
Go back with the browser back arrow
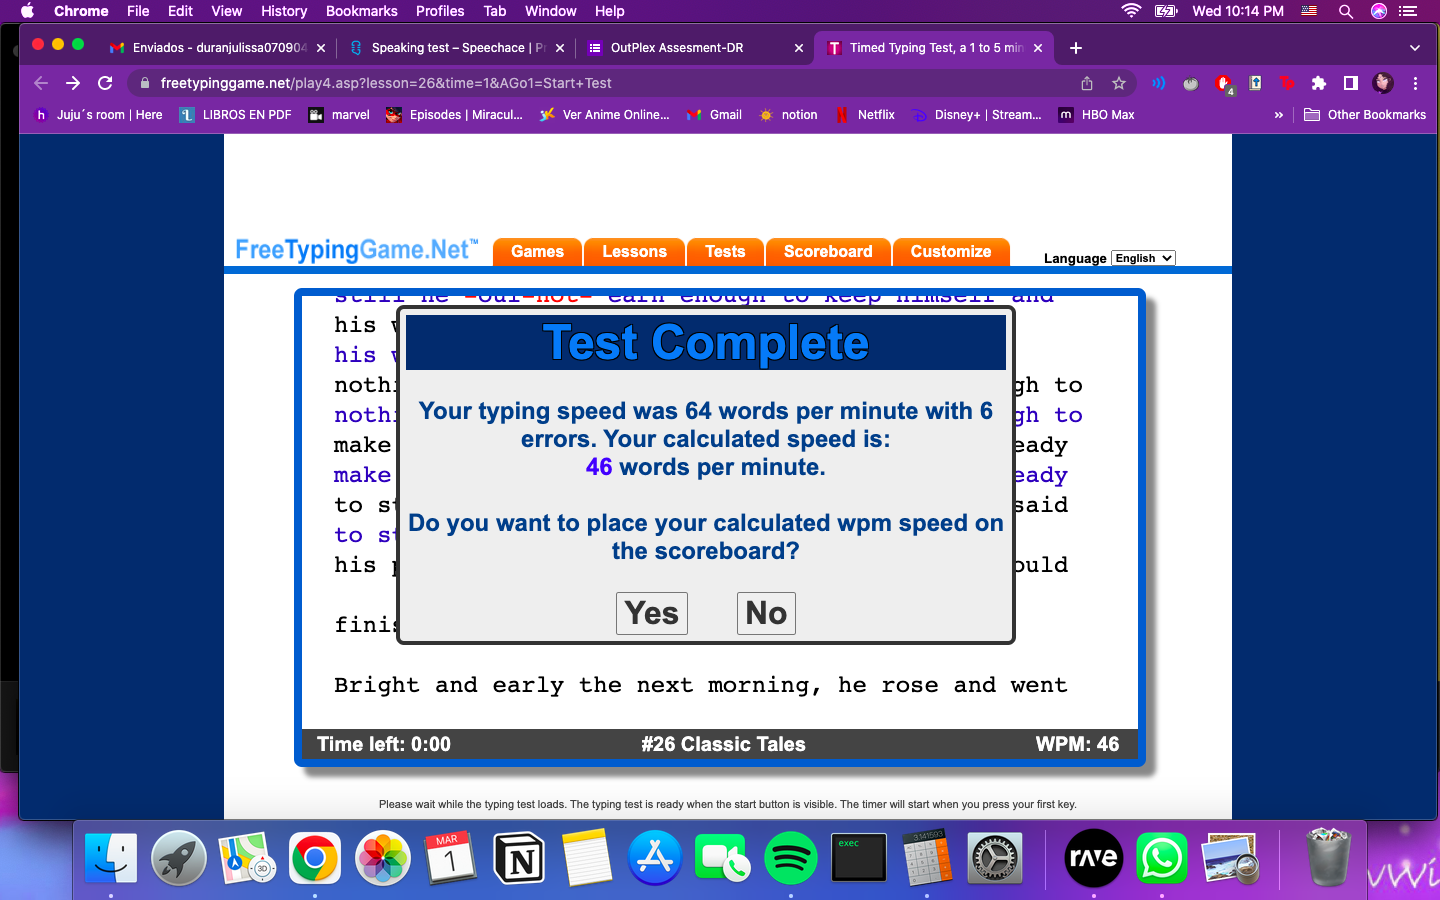41,83
